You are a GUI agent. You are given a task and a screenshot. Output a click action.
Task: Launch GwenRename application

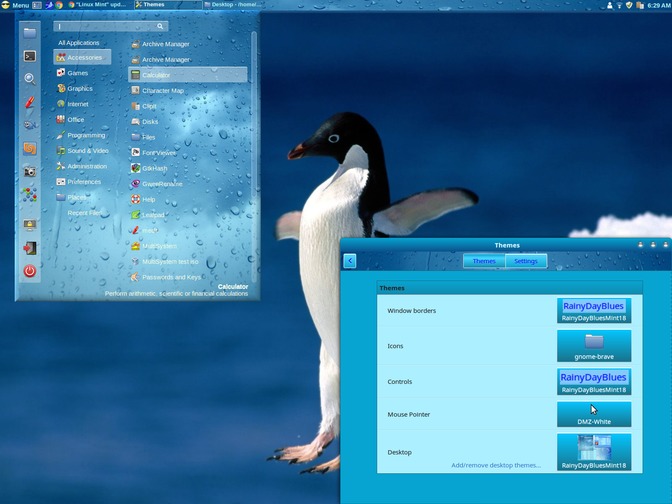tap(188, 184)
